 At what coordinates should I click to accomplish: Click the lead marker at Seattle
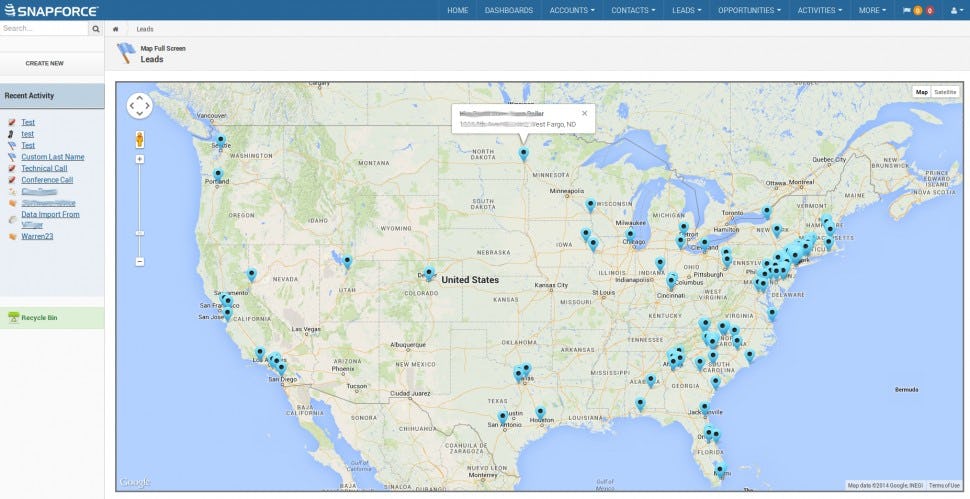point(221,141)
